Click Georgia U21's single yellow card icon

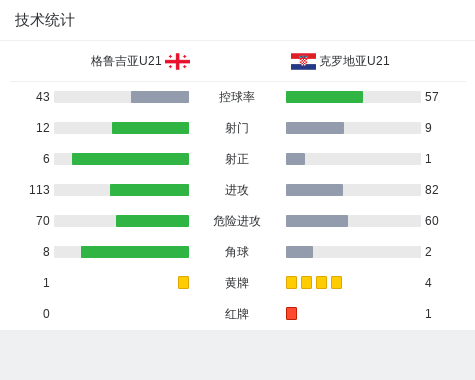(x=183, y=282)
